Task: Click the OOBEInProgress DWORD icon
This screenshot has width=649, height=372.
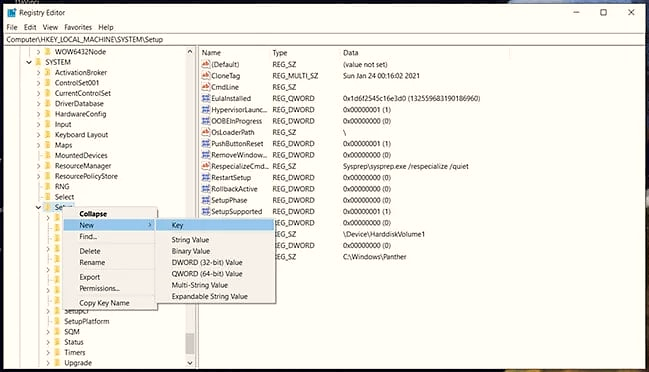Action: click(206, 121)
